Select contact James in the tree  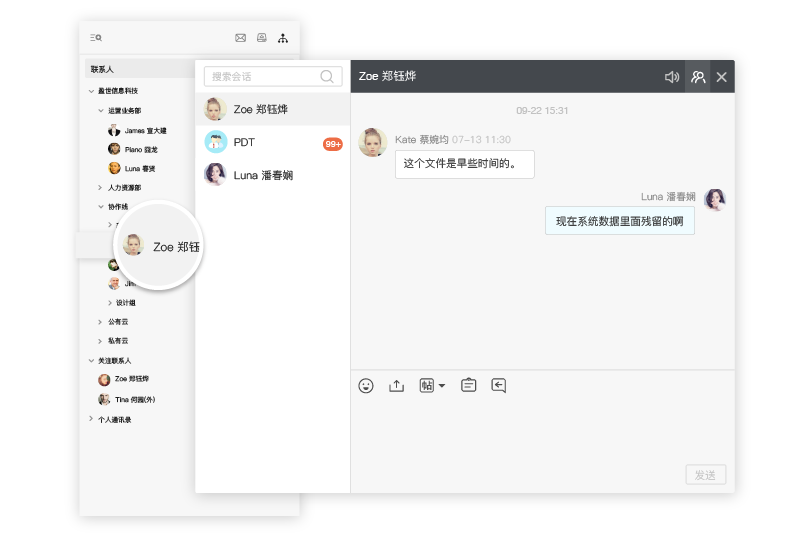point(145,131)
